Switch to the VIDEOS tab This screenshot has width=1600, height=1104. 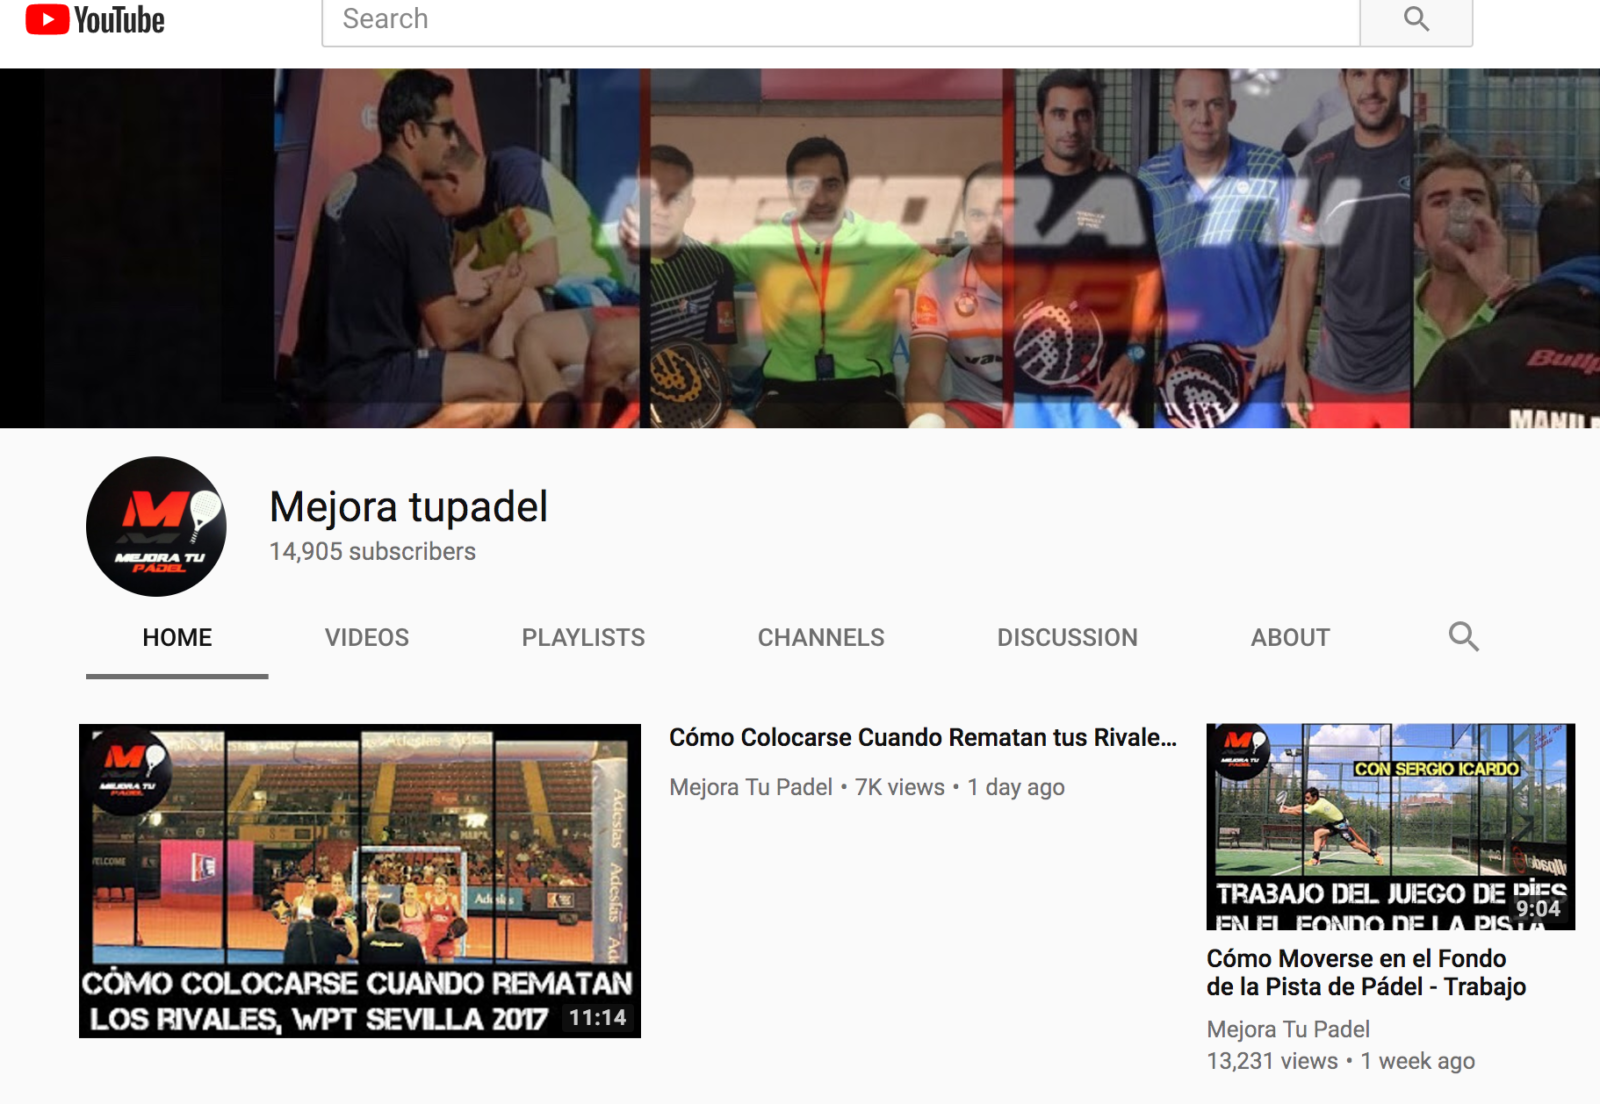point(365,637)
